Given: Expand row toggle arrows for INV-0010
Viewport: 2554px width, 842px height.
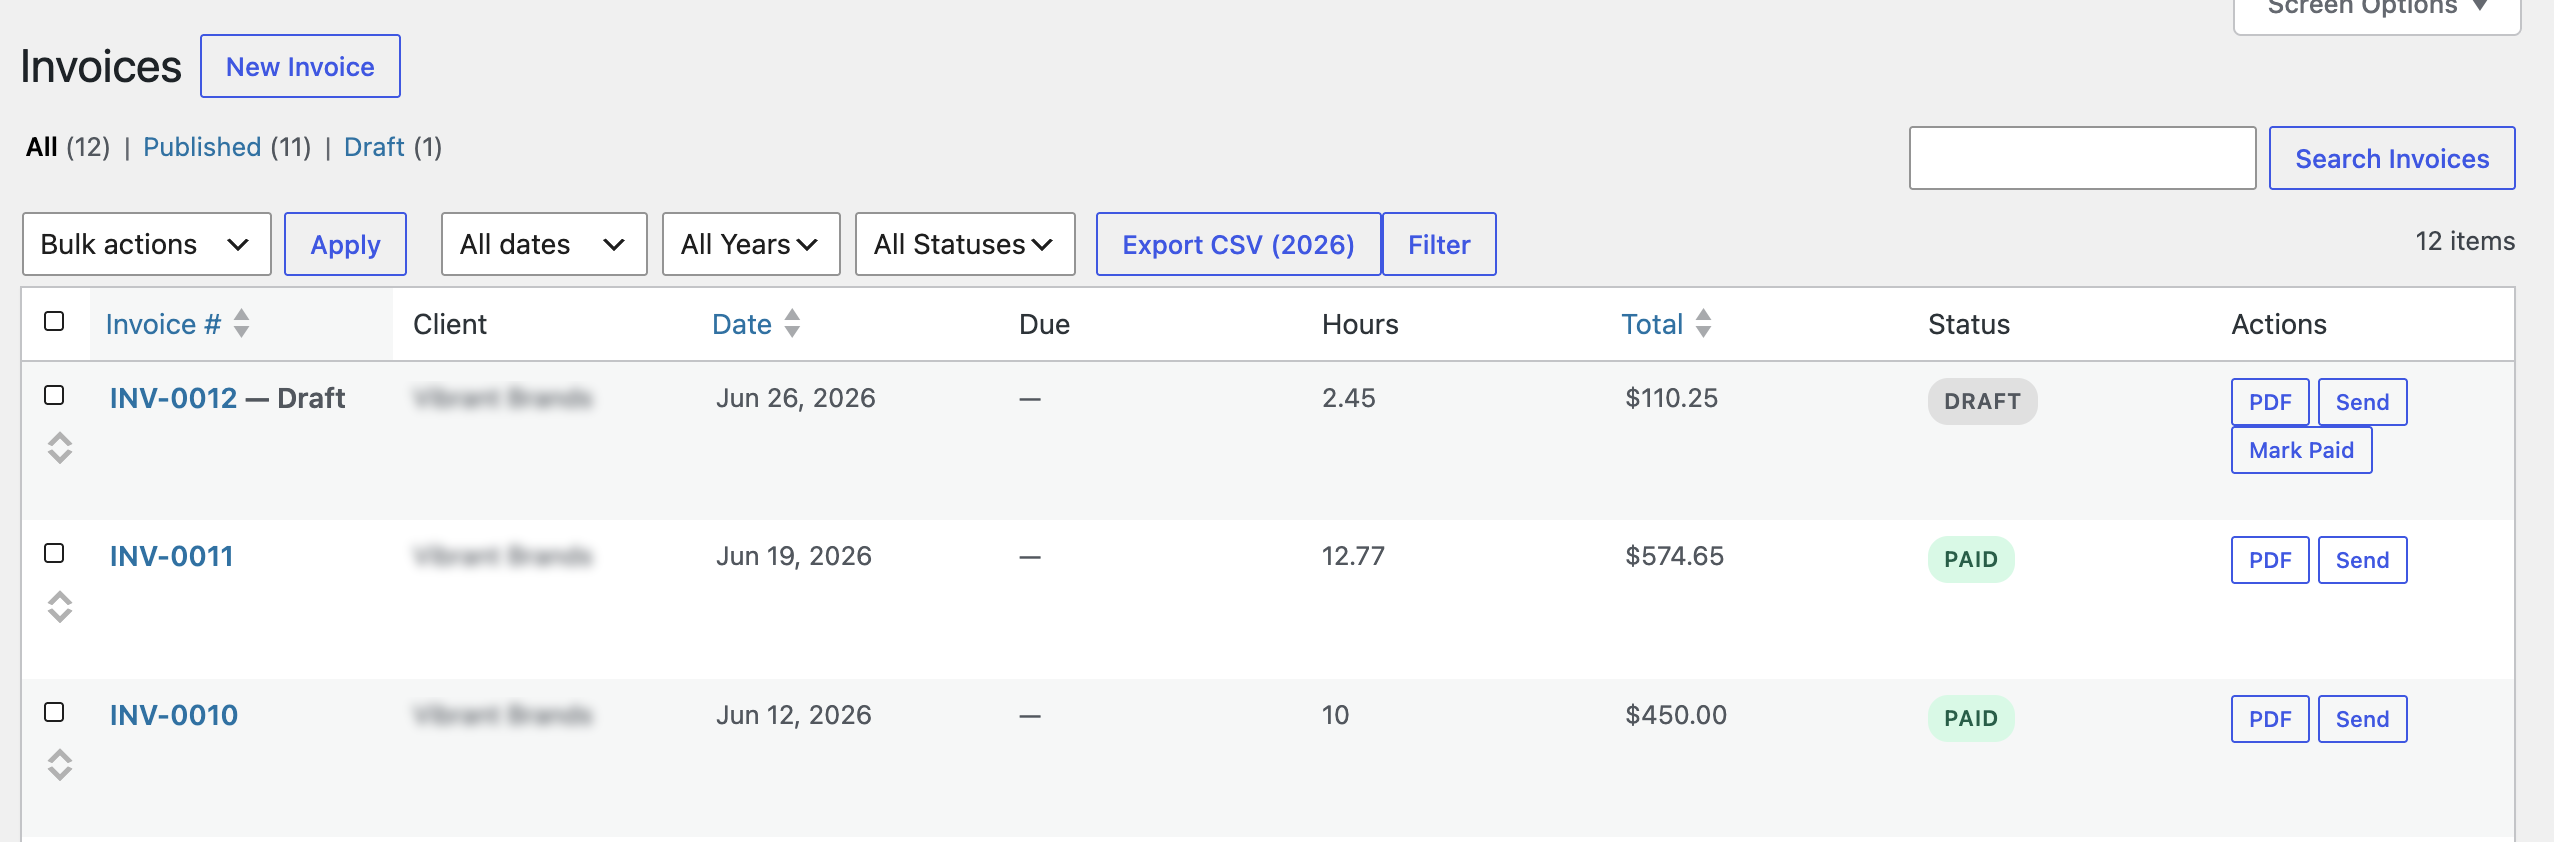Looking at the screenshot, I should click(x=60, y=765).
